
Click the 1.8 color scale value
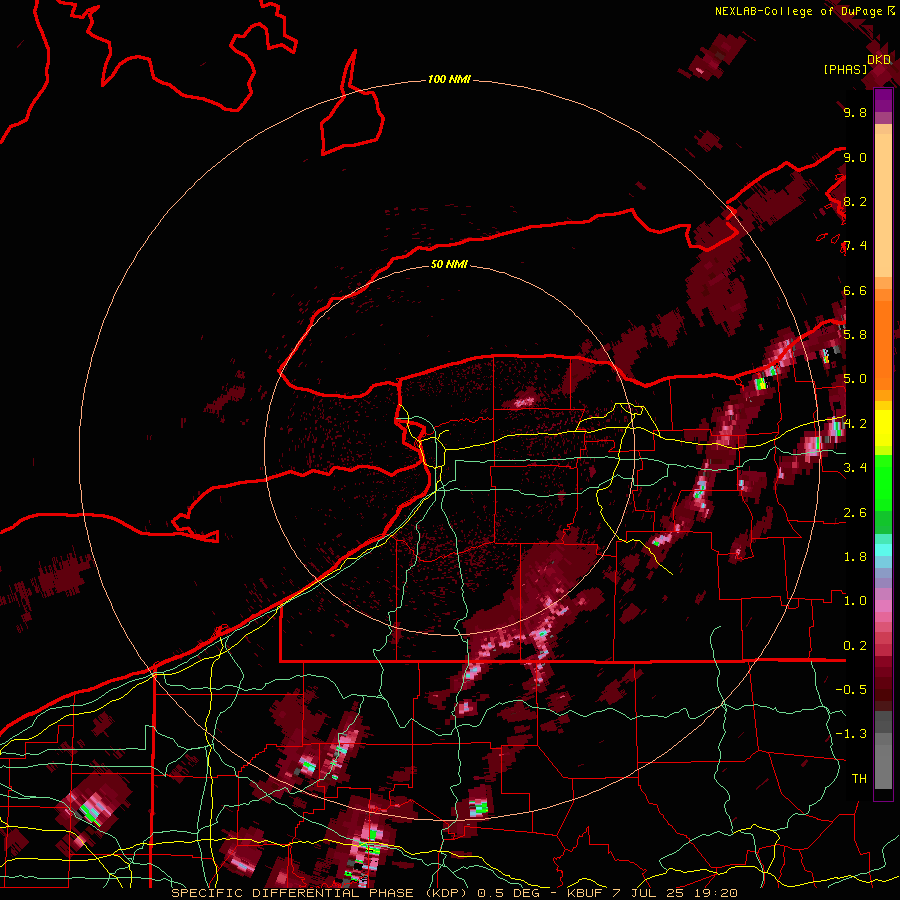click(855, 556)
